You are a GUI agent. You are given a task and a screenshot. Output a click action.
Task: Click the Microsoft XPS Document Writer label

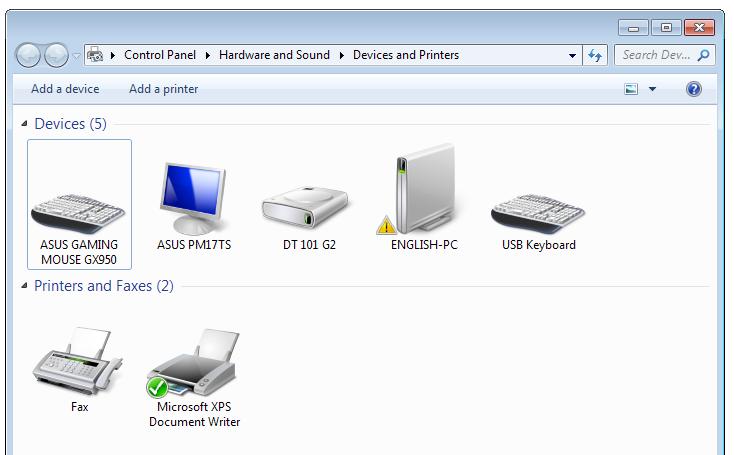point(194,414)
